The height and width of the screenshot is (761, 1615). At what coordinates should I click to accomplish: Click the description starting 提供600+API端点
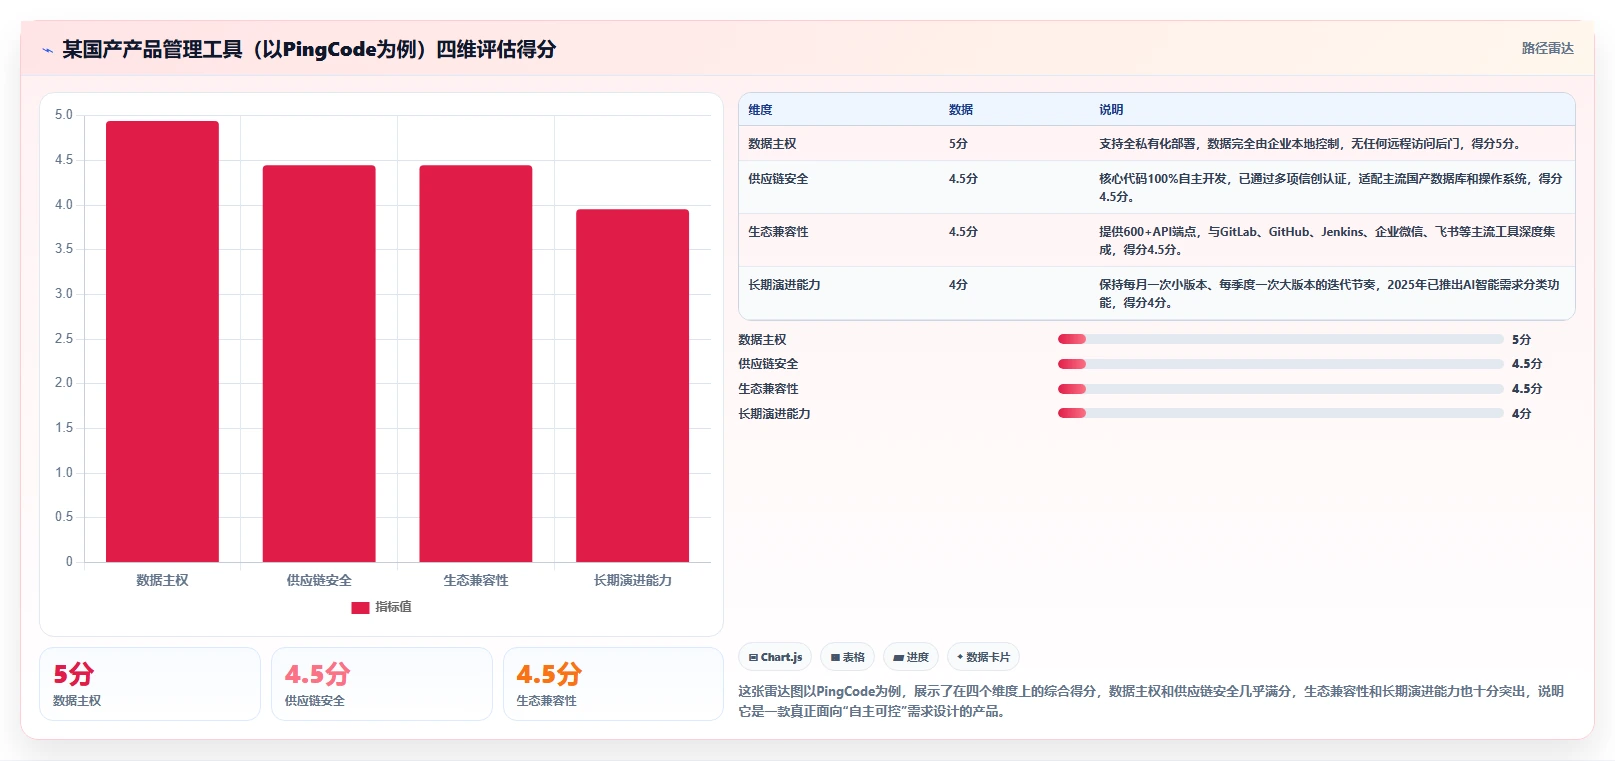click(x=1328, y=241)
